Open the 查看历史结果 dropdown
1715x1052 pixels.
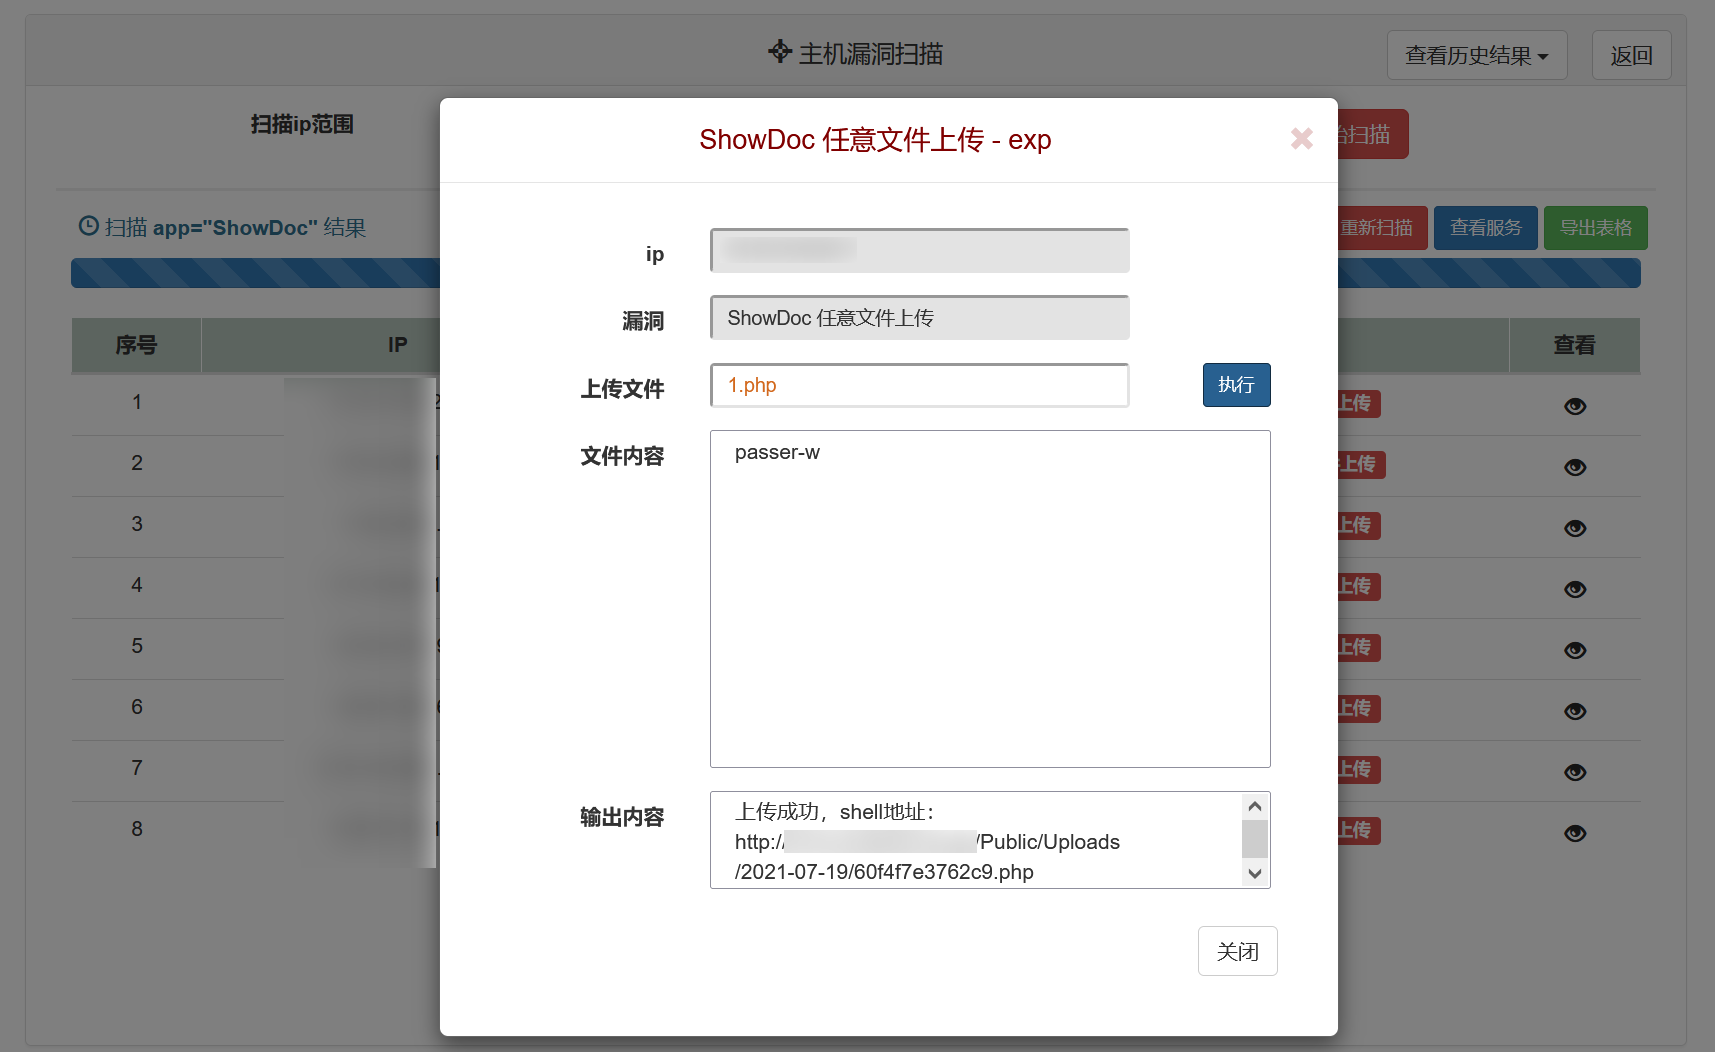[x=1477, y=56]
